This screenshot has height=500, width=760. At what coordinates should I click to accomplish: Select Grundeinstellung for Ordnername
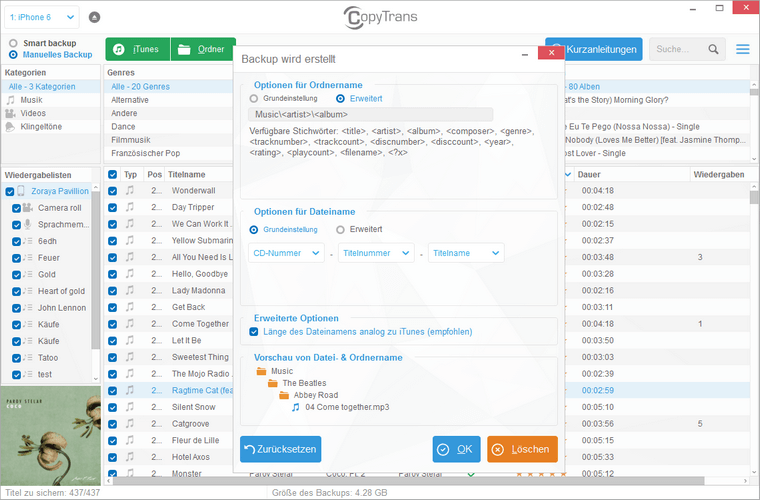tap(253, 99)
